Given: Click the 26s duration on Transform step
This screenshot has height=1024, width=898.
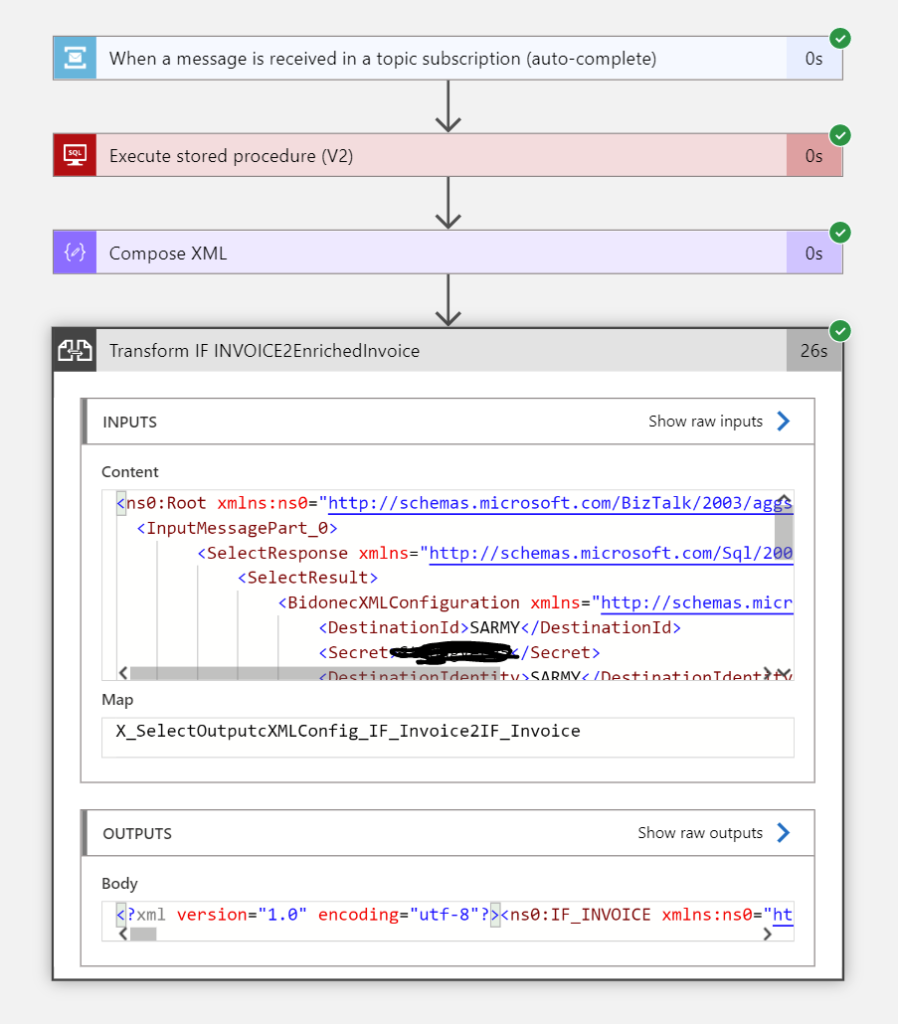Looking at the screenshot, I should 814,351.
